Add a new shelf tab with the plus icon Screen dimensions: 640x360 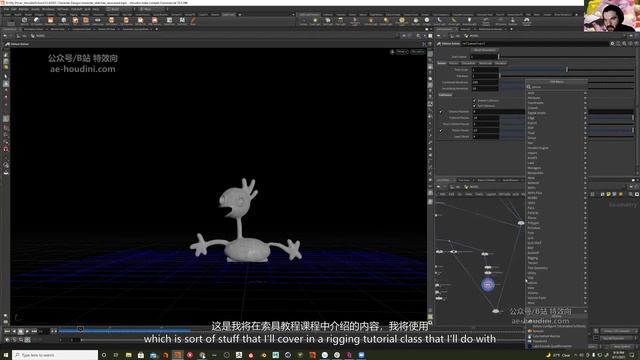pos(240,15)
